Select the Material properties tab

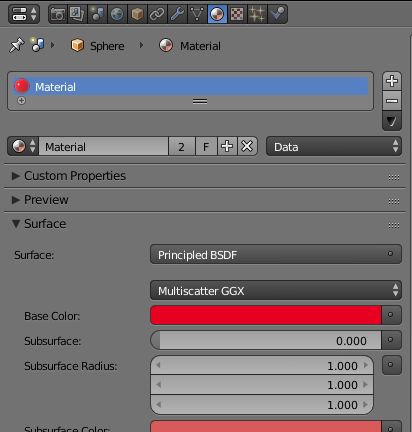point(217,14)
